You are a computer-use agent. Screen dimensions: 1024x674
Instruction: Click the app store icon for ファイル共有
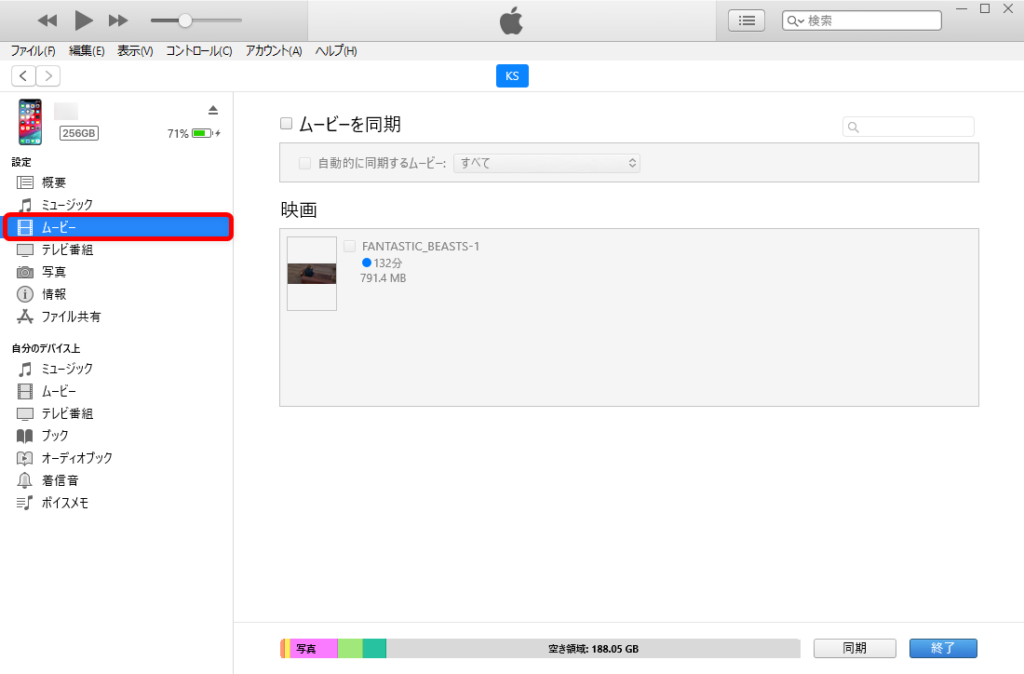pyautogui.click(x=25, y=317)
